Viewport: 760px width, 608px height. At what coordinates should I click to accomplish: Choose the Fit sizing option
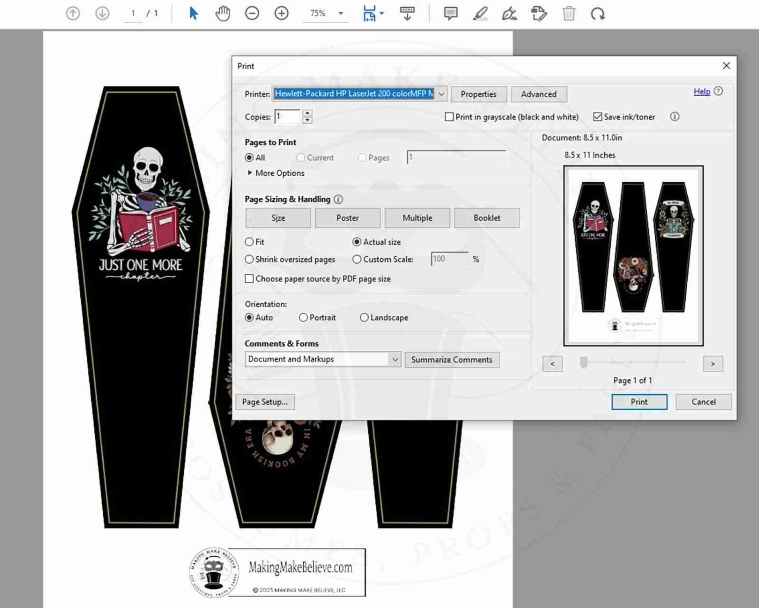249,241
